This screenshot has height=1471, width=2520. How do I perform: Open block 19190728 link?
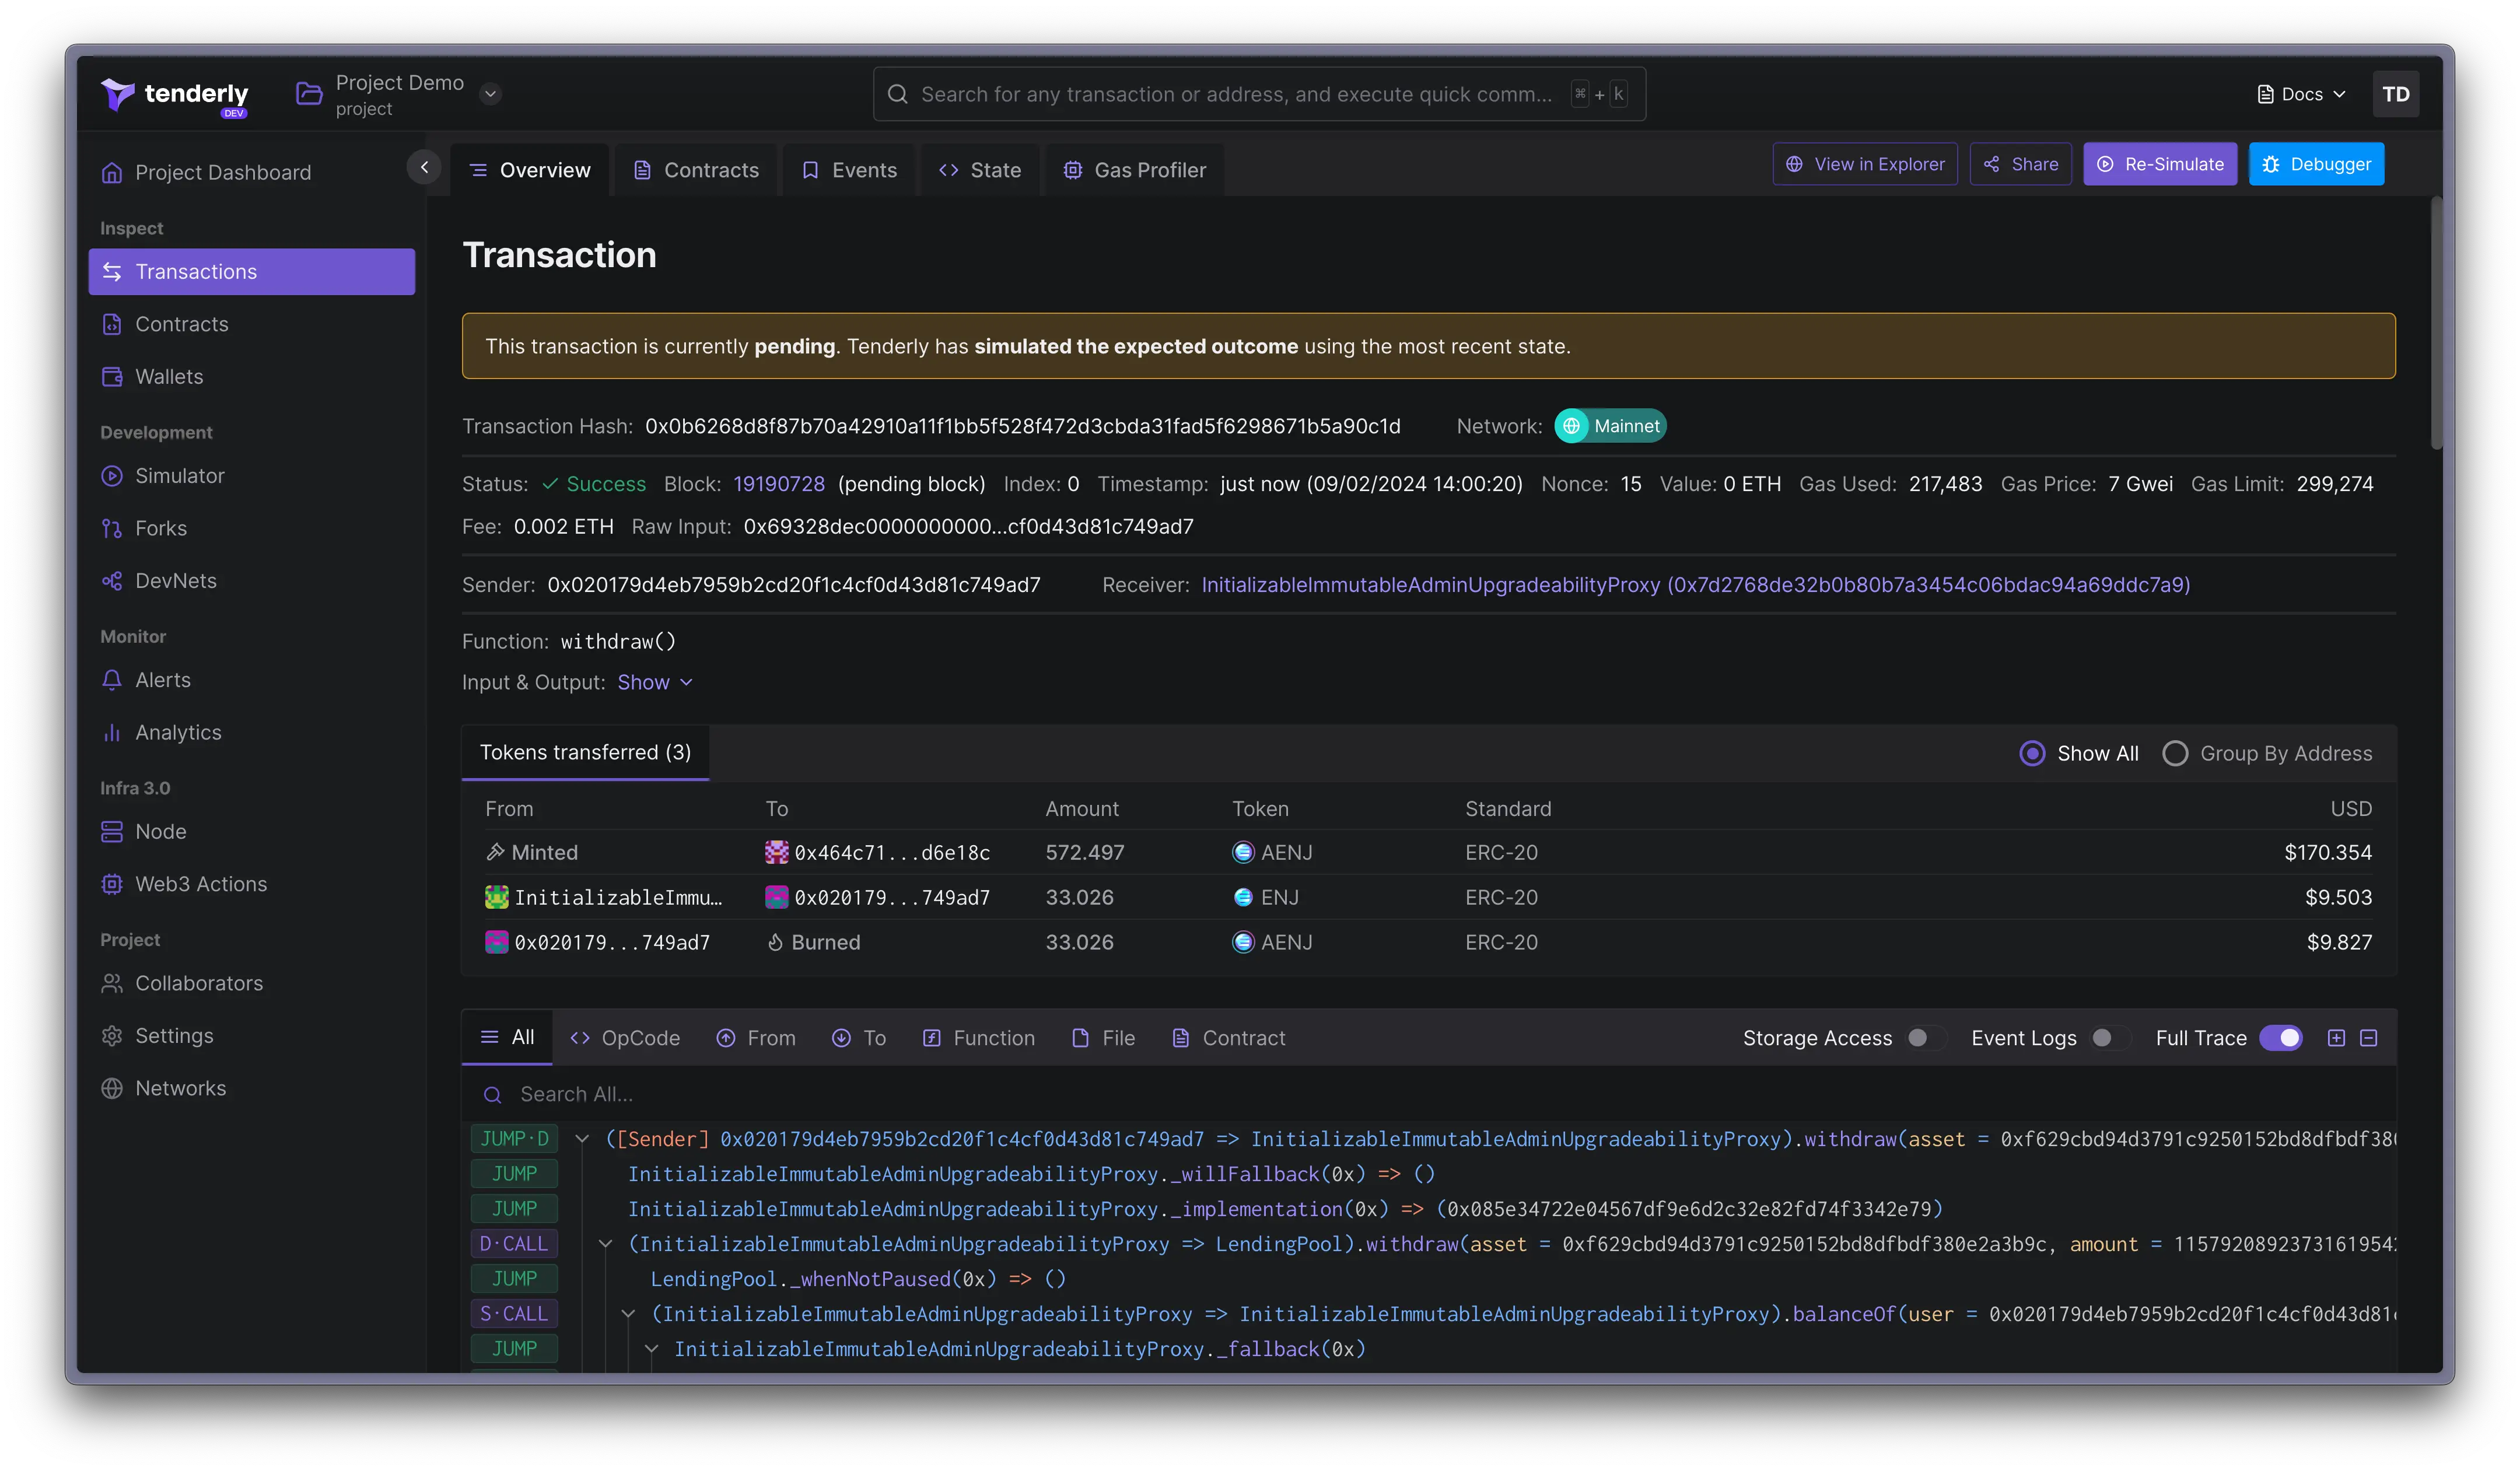(779, 484)
